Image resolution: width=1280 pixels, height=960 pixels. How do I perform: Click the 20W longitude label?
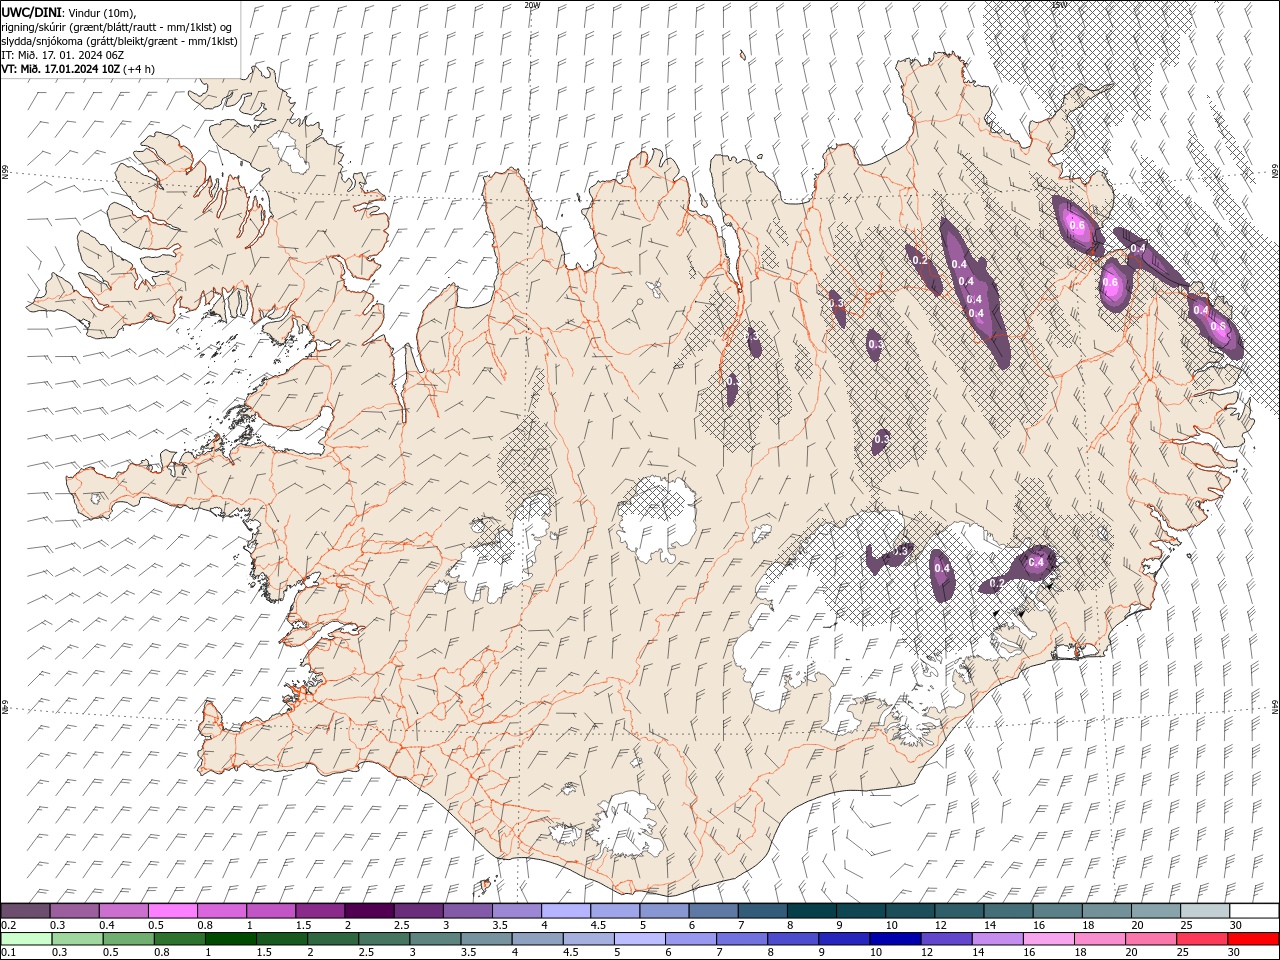[532, 5]
